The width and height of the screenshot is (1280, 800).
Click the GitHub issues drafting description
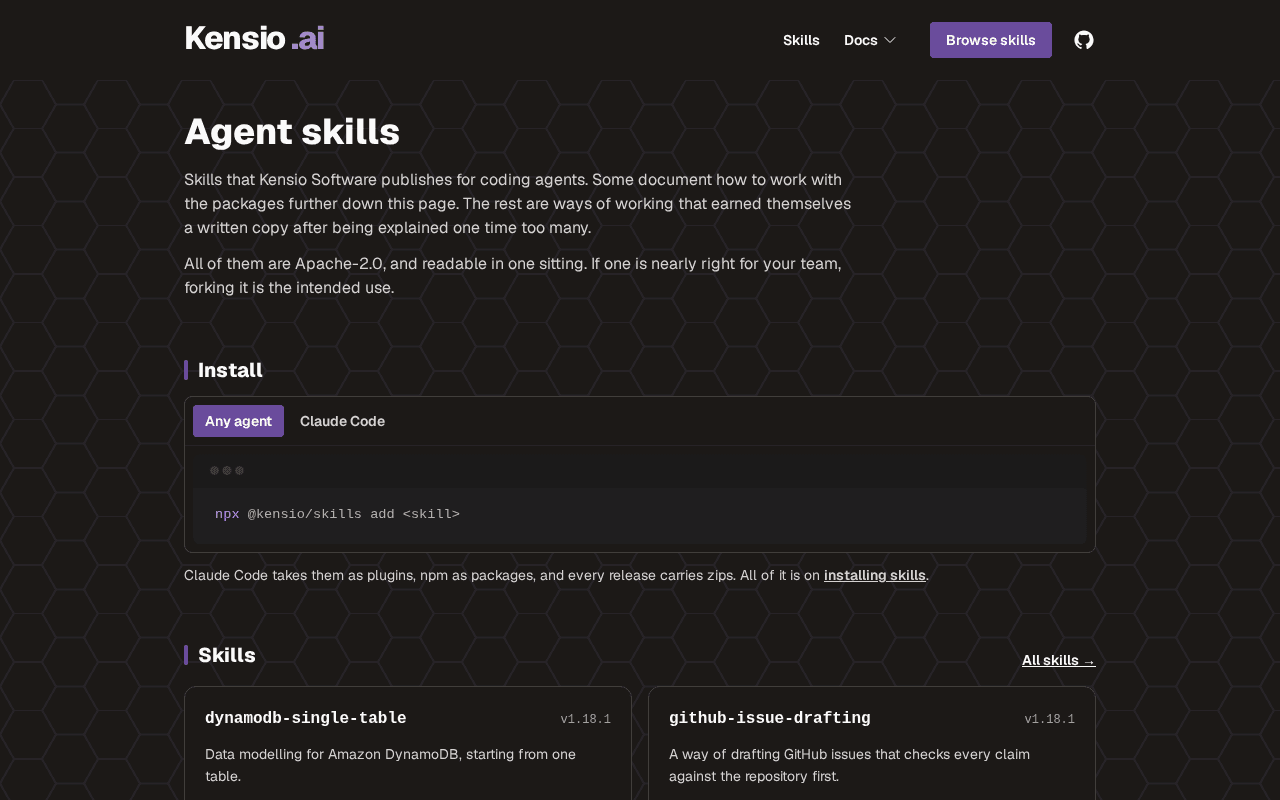tap(849, 765)
